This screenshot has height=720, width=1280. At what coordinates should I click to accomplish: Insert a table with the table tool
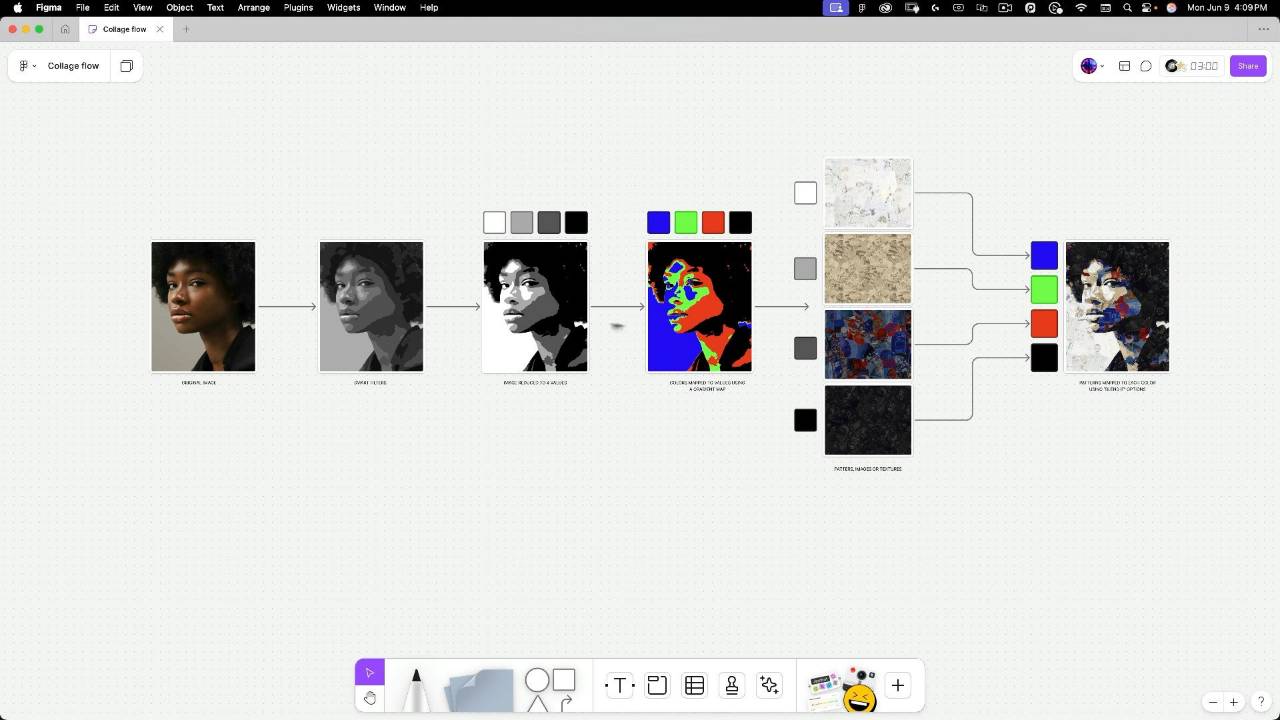click(x=694, y=685)
